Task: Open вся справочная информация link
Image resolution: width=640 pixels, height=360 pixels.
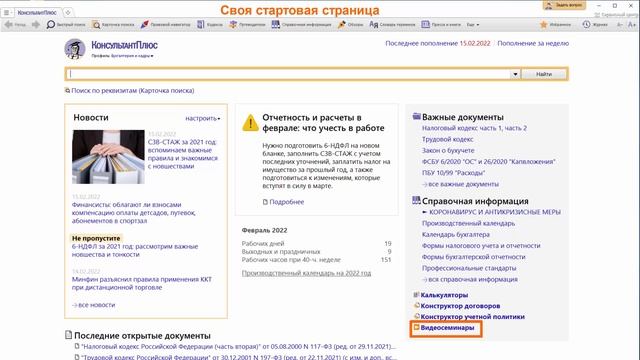Action: pyautogui.click(x=470, y=280)
